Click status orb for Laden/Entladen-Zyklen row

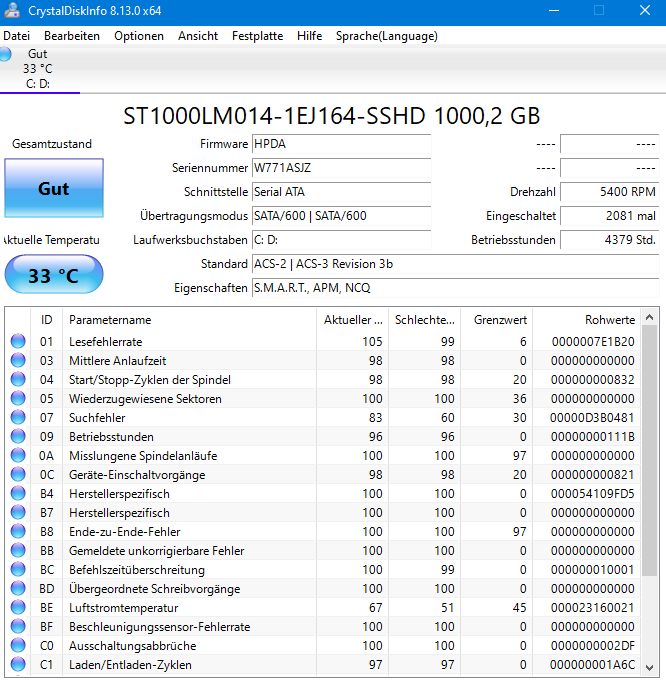pos(18,664)
